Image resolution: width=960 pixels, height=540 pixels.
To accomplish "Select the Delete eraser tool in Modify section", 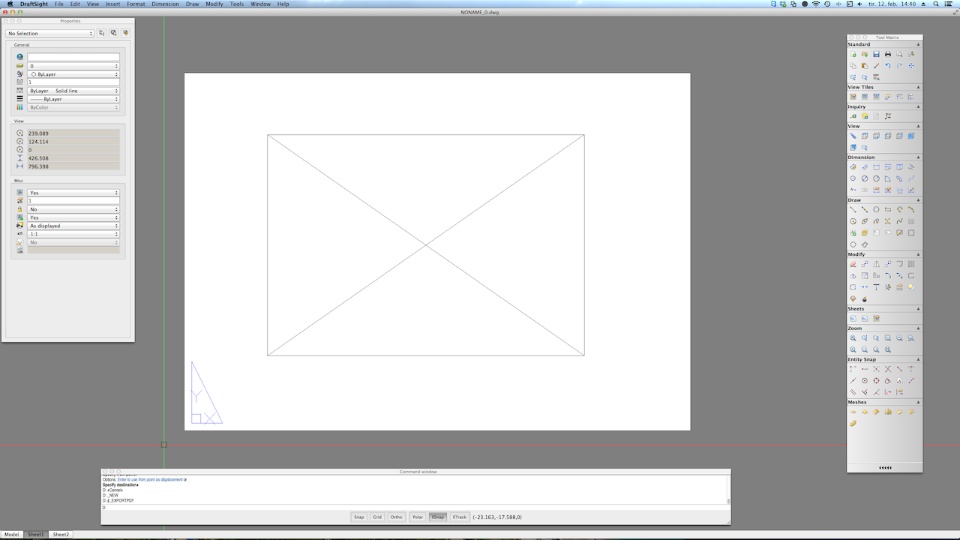I will coord(853,264).
